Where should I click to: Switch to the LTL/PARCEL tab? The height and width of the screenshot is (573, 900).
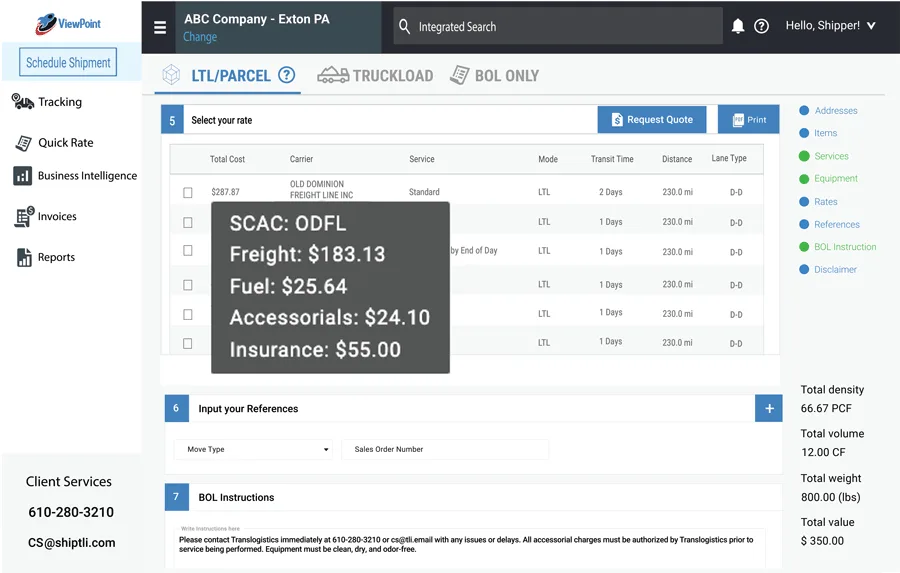pyautogui.click(x=230, y=75)
